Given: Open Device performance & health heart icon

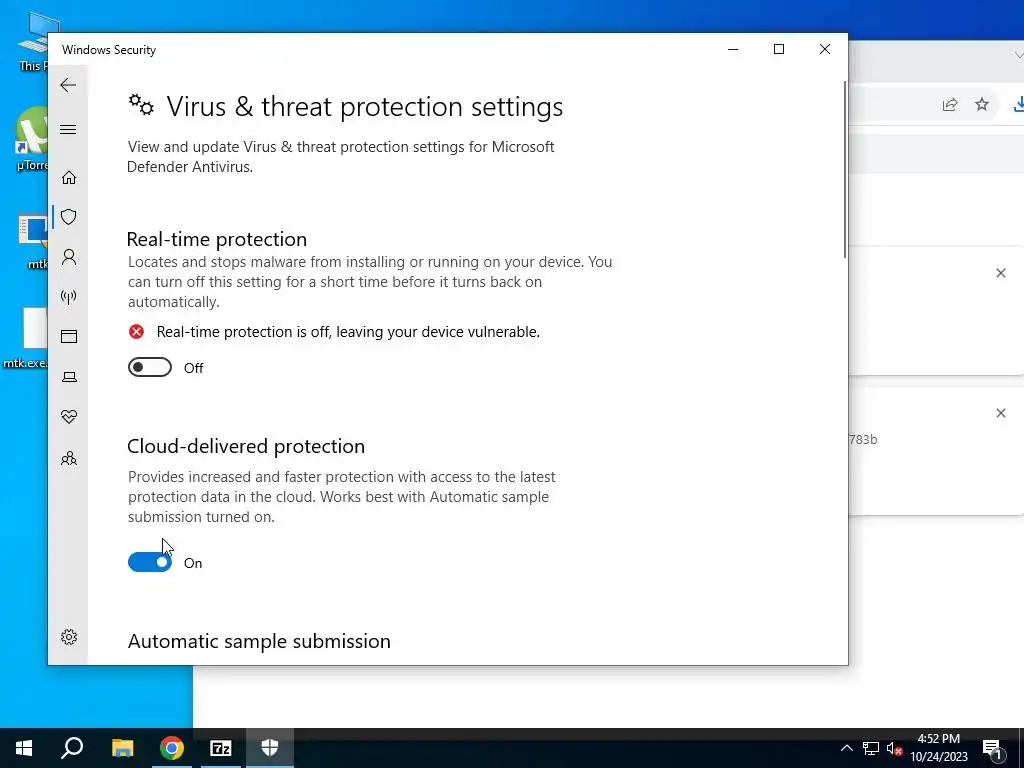Looking at the screenshot, I should click(x=69, y=417).
